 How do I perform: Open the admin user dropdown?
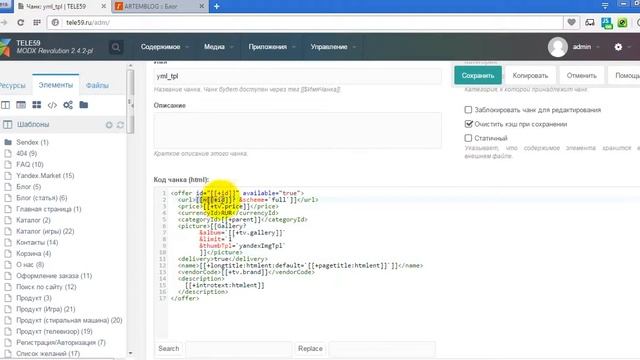click(586, 47)
